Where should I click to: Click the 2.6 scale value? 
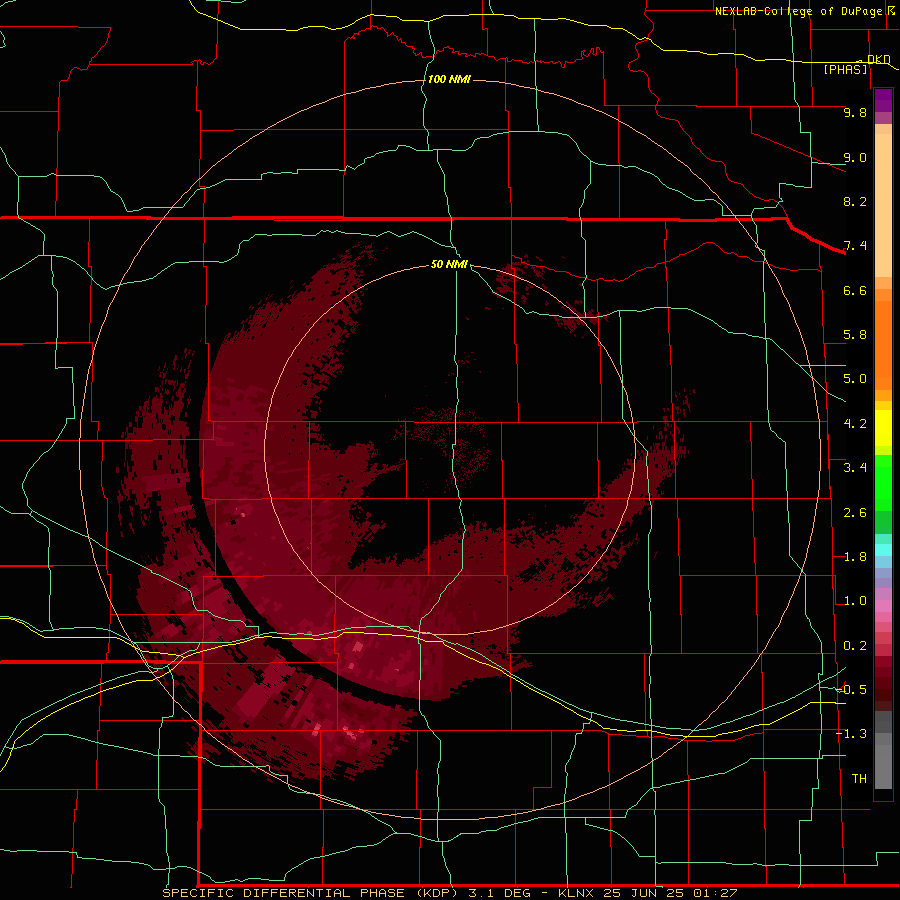click(x=855, y=513)
